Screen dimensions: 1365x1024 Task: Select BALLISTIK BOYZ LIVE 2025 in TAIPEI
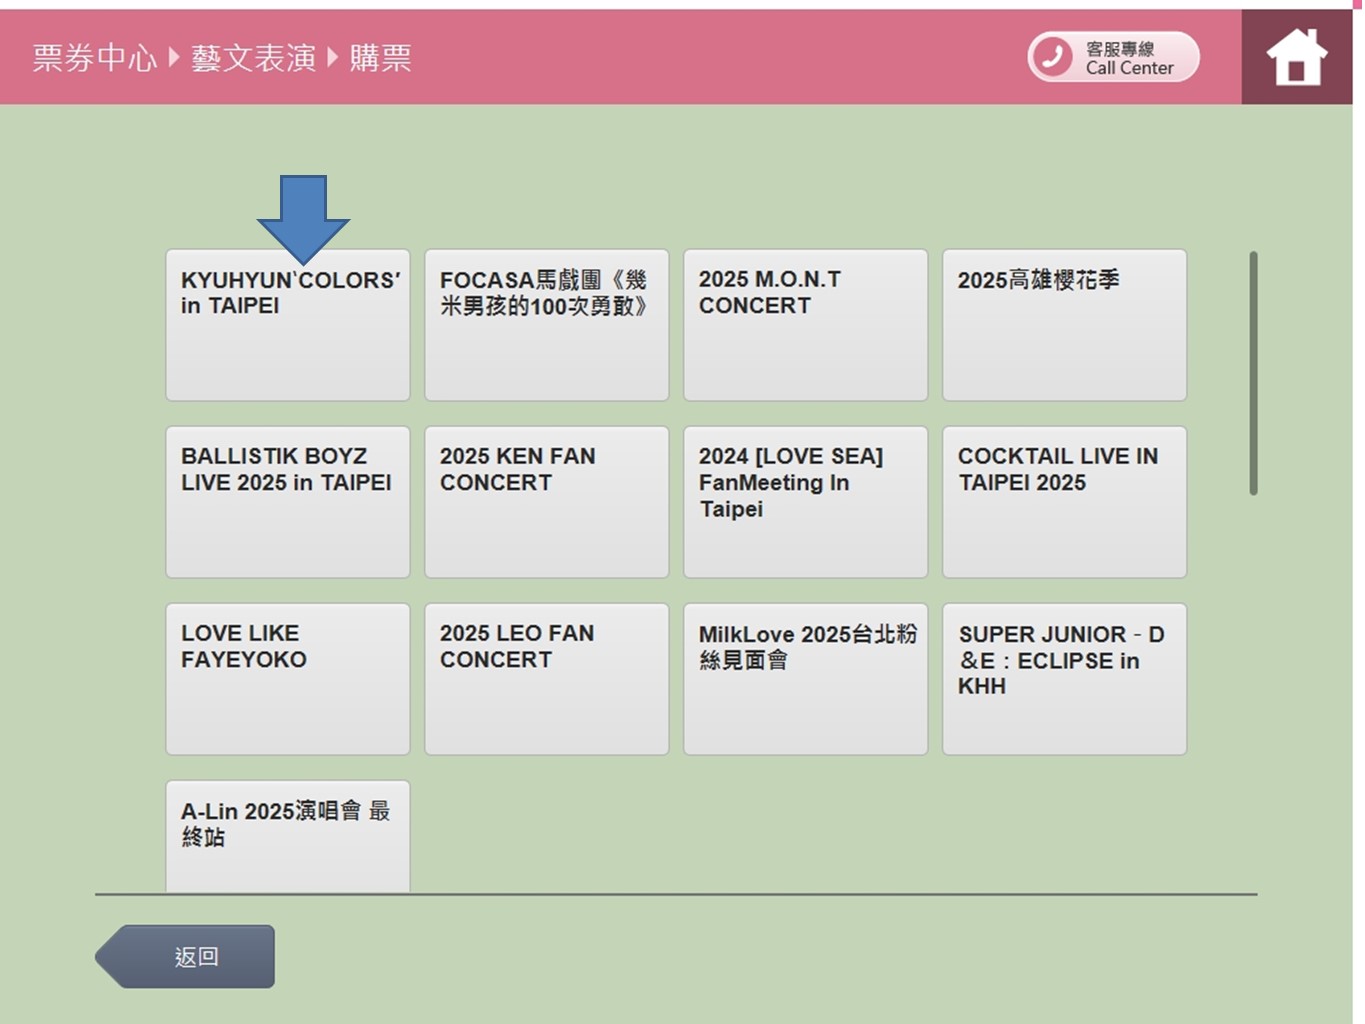pyautogui.click(x=288, y=502)
